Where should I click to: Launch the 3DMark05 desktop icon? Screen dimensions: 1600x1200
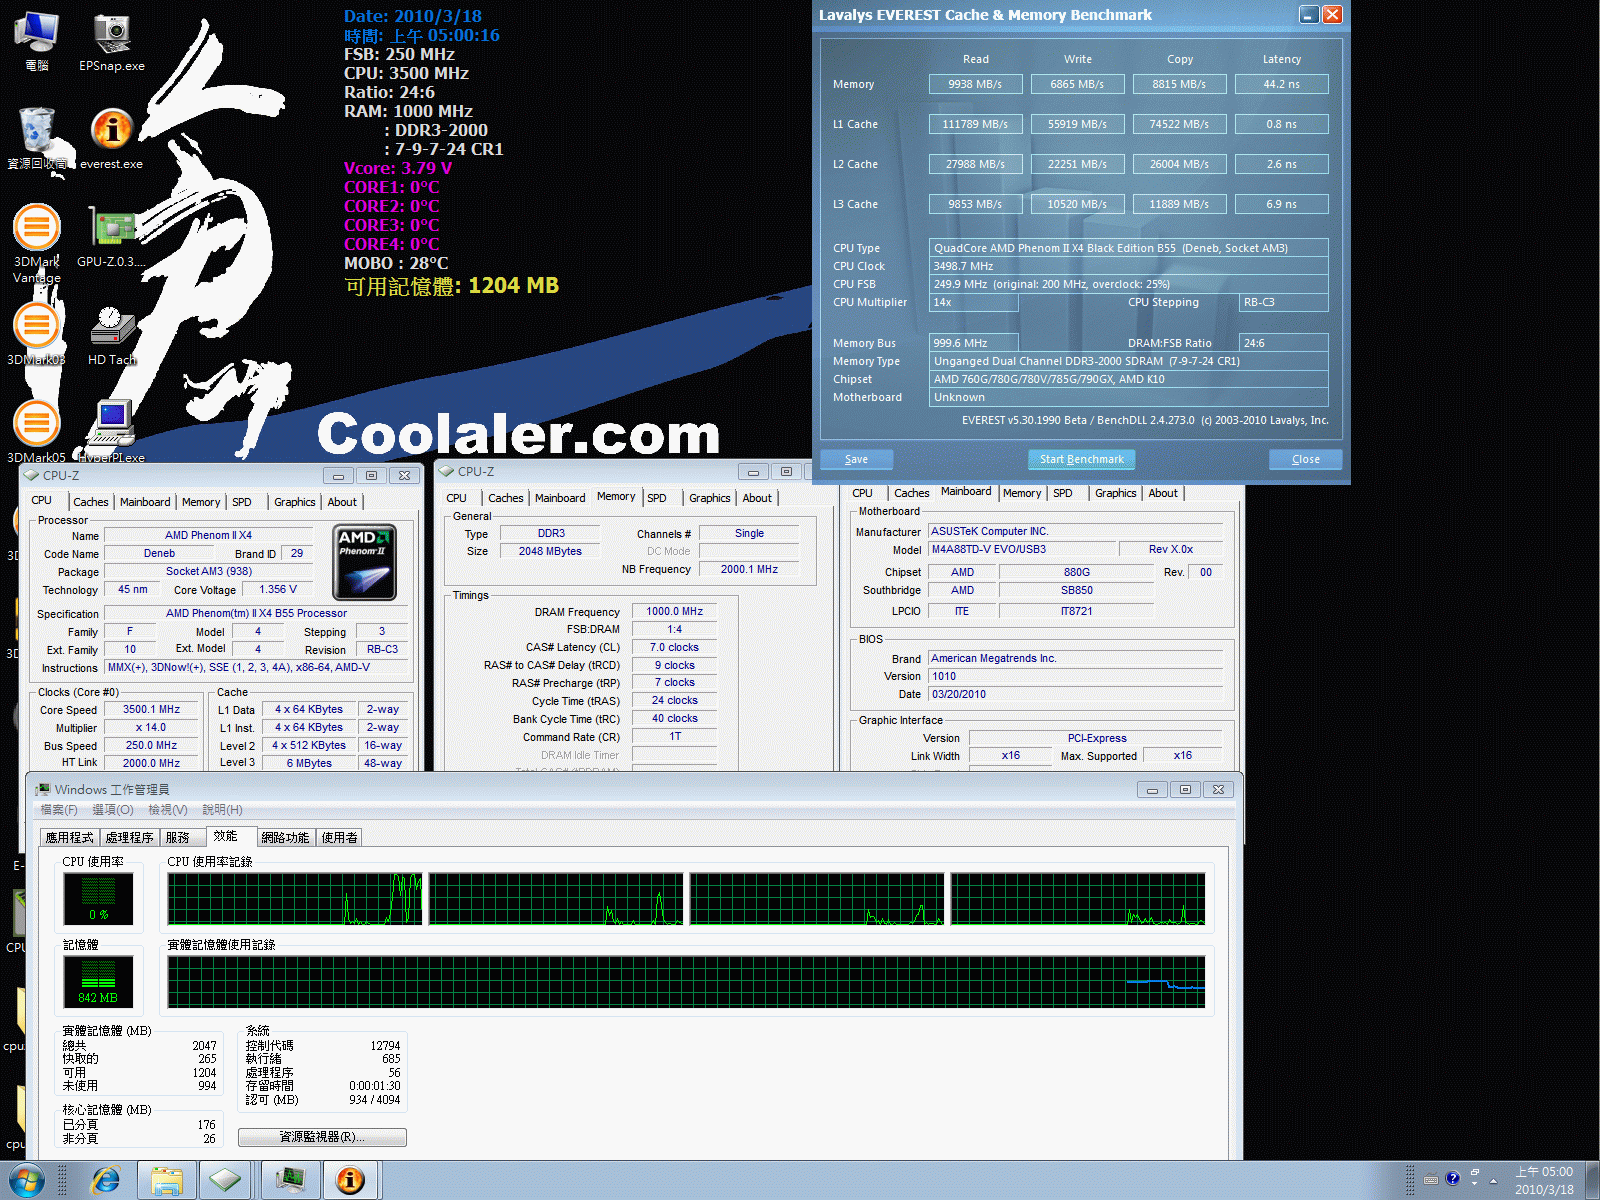point(37,432)
